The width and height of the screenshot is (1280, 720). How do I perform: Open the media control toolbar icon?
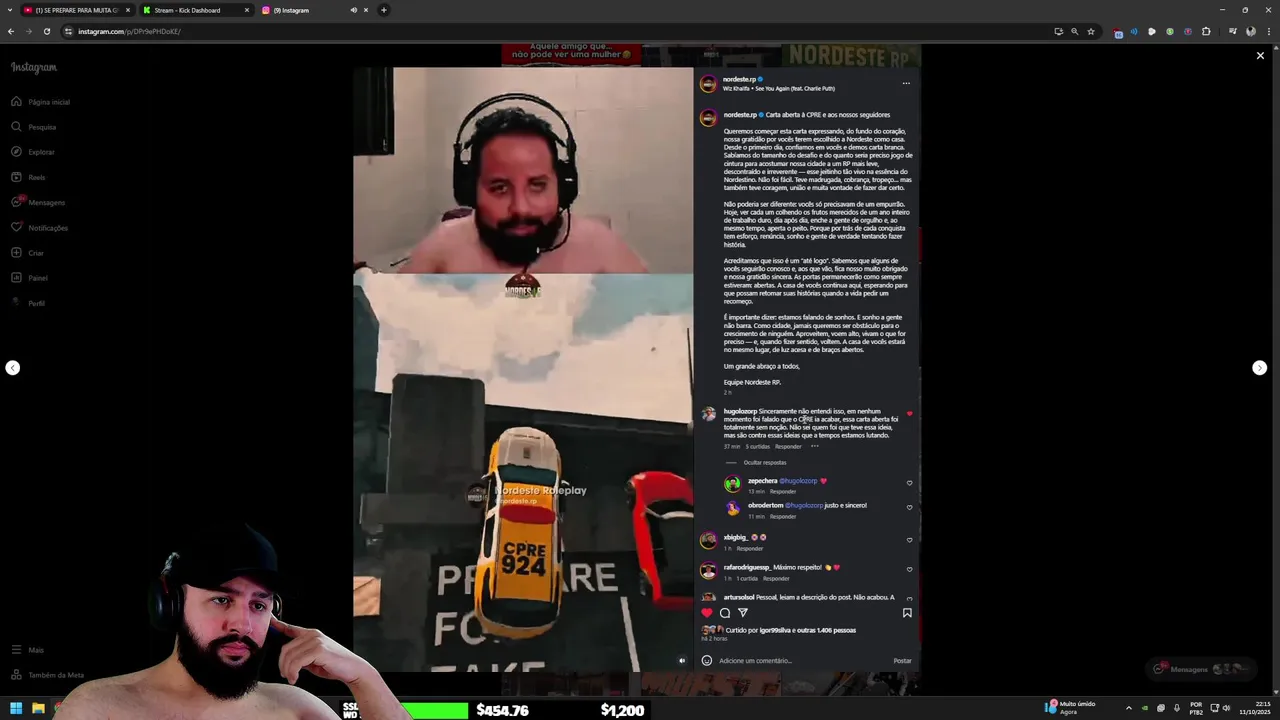(x=1233, y=31)
